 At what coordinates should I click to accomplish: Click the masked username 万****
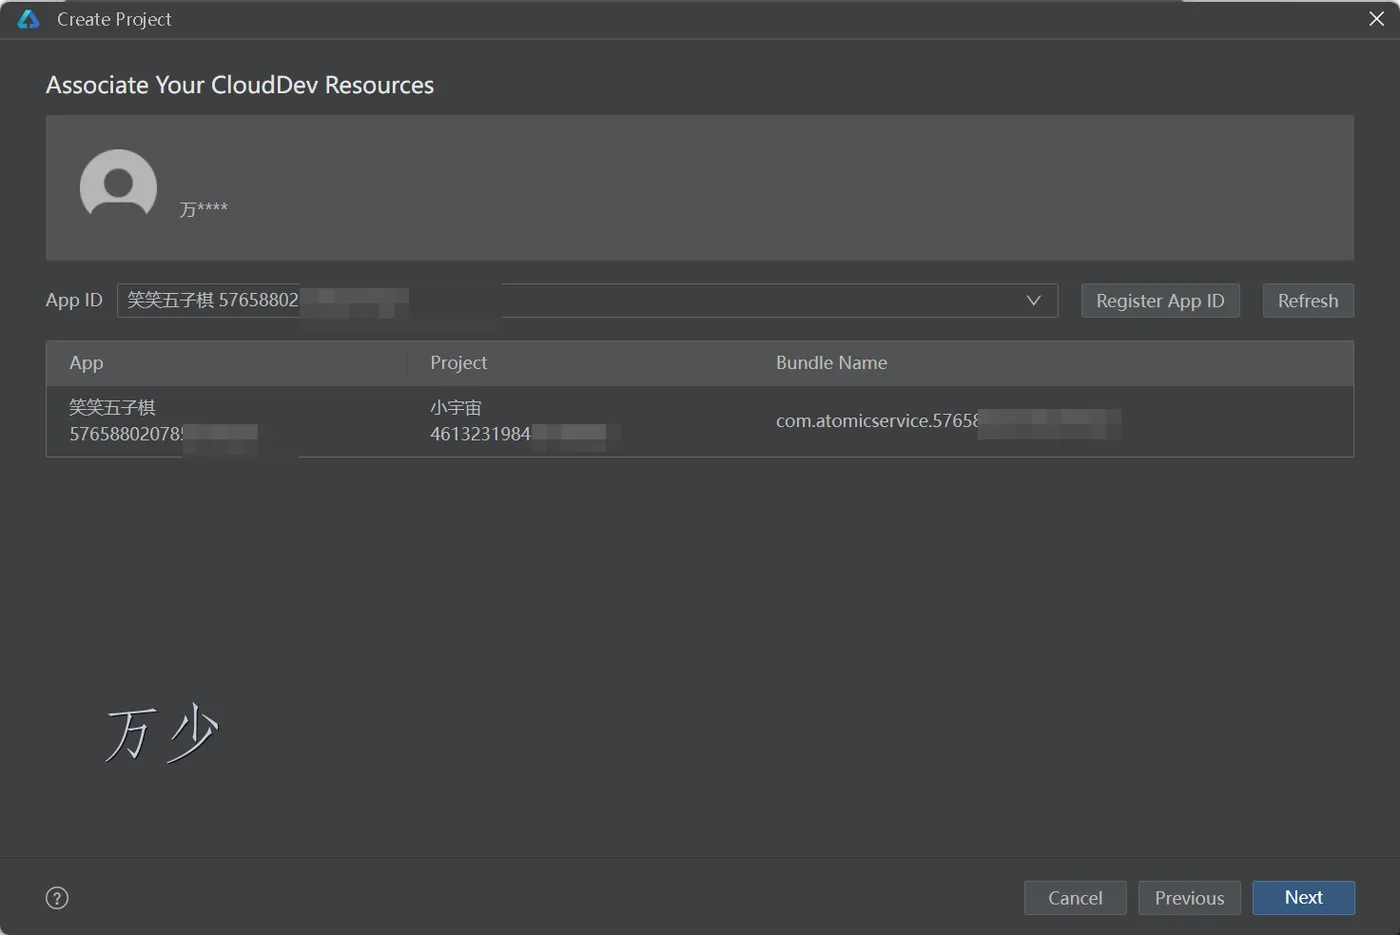[x=203, y=209]
